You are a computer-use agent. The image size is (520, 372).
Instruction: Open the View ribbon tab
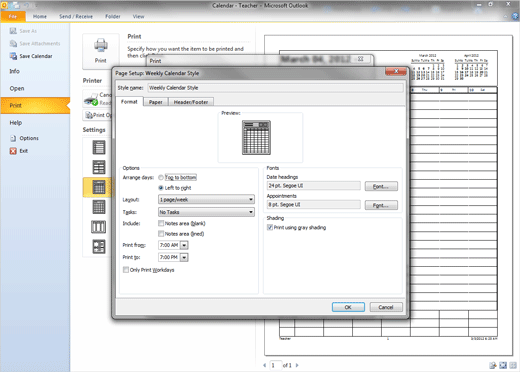pos(138,16)
